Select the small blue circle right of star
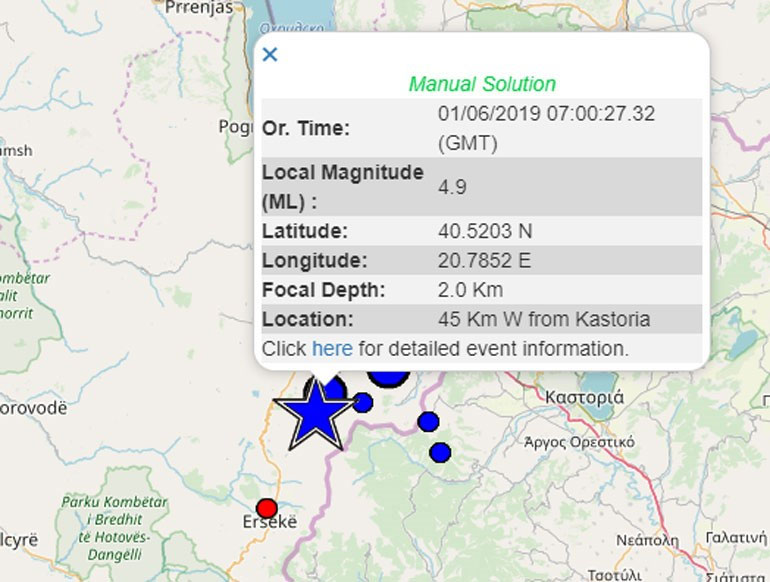 point(363,403)
